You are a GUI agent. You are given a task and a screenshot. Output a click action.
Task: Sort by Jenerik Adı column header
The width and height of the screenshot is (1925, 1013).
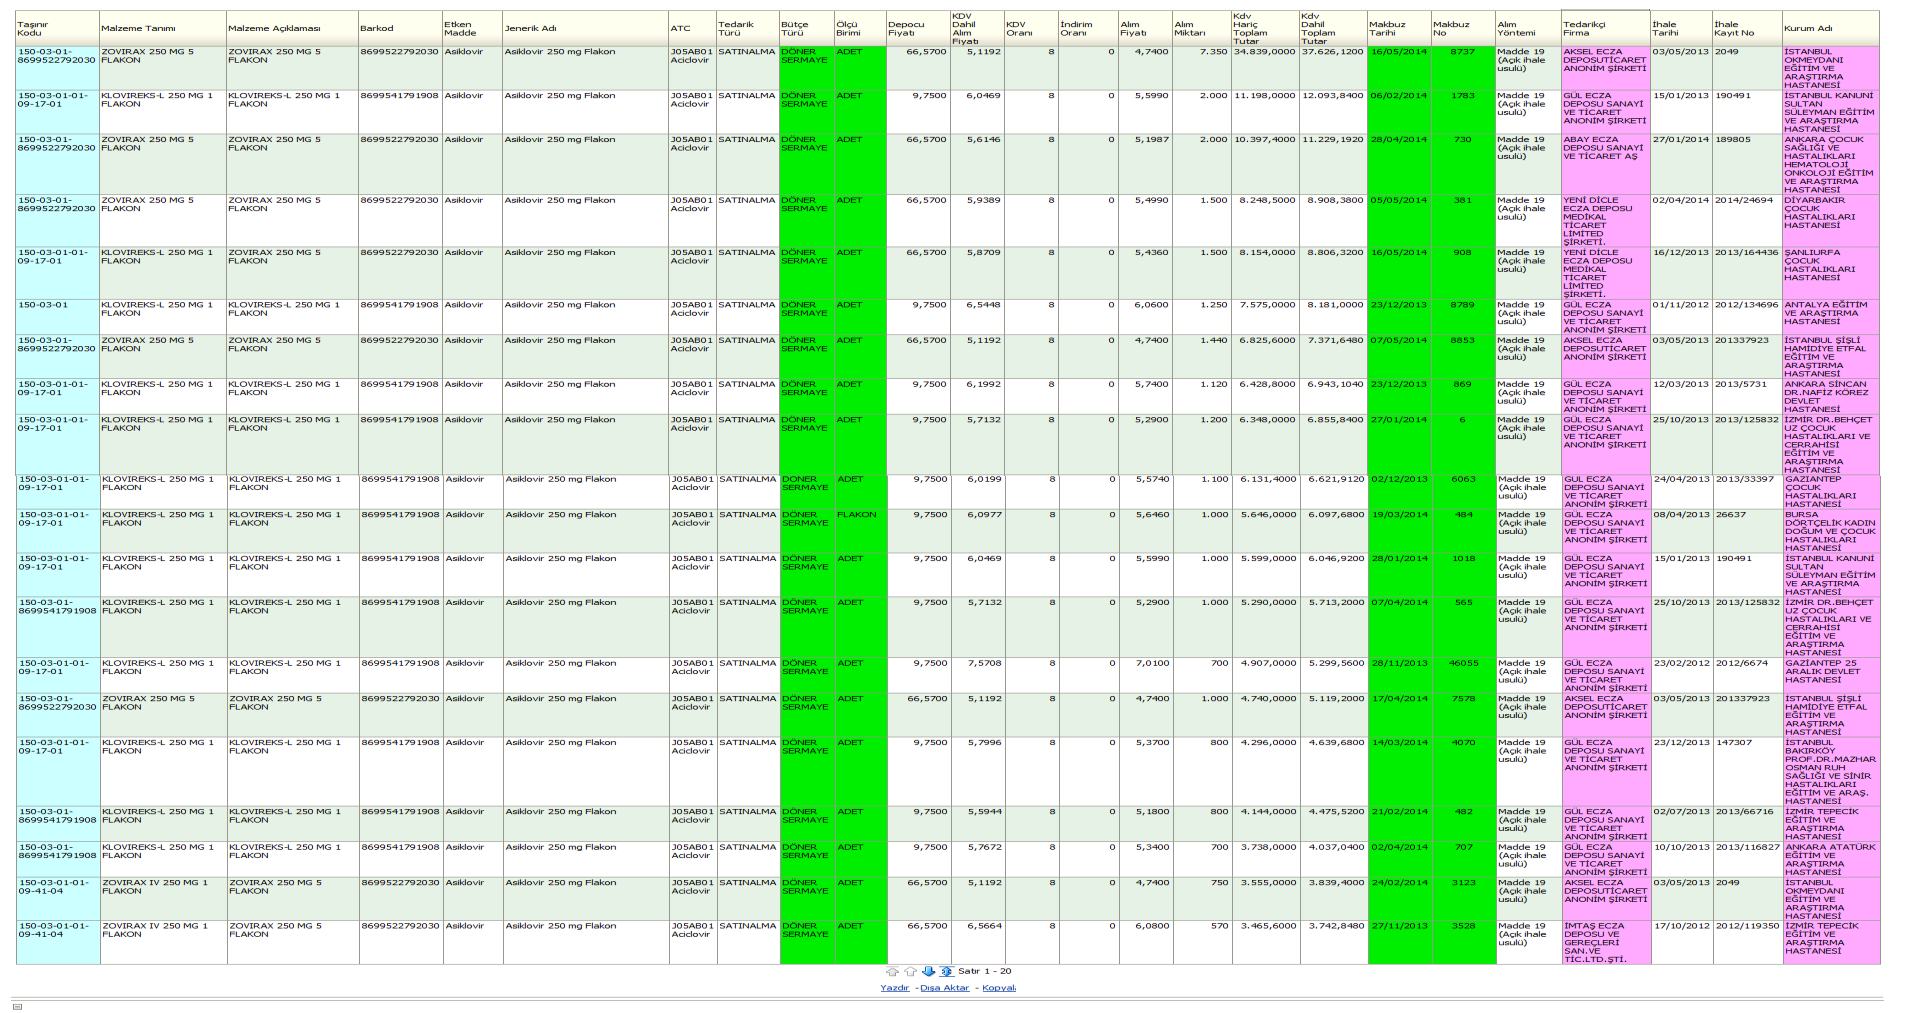pyautogui.click(x=585, y=28)
